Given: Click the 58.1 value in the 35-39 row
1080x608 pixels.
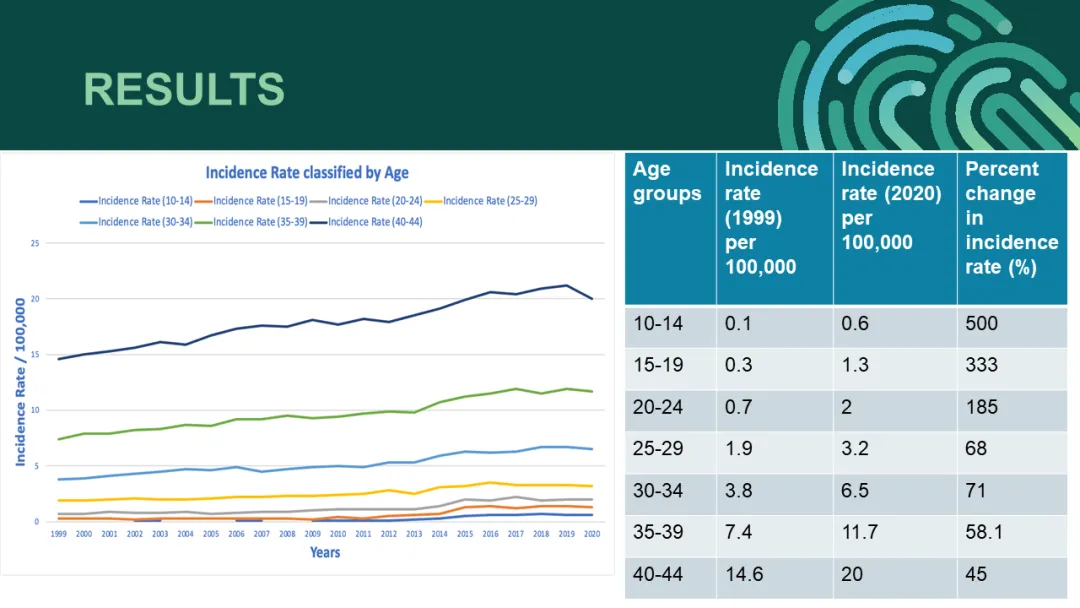Looking at the screenshot, I should pyautogui.click(x=985, y=532).
